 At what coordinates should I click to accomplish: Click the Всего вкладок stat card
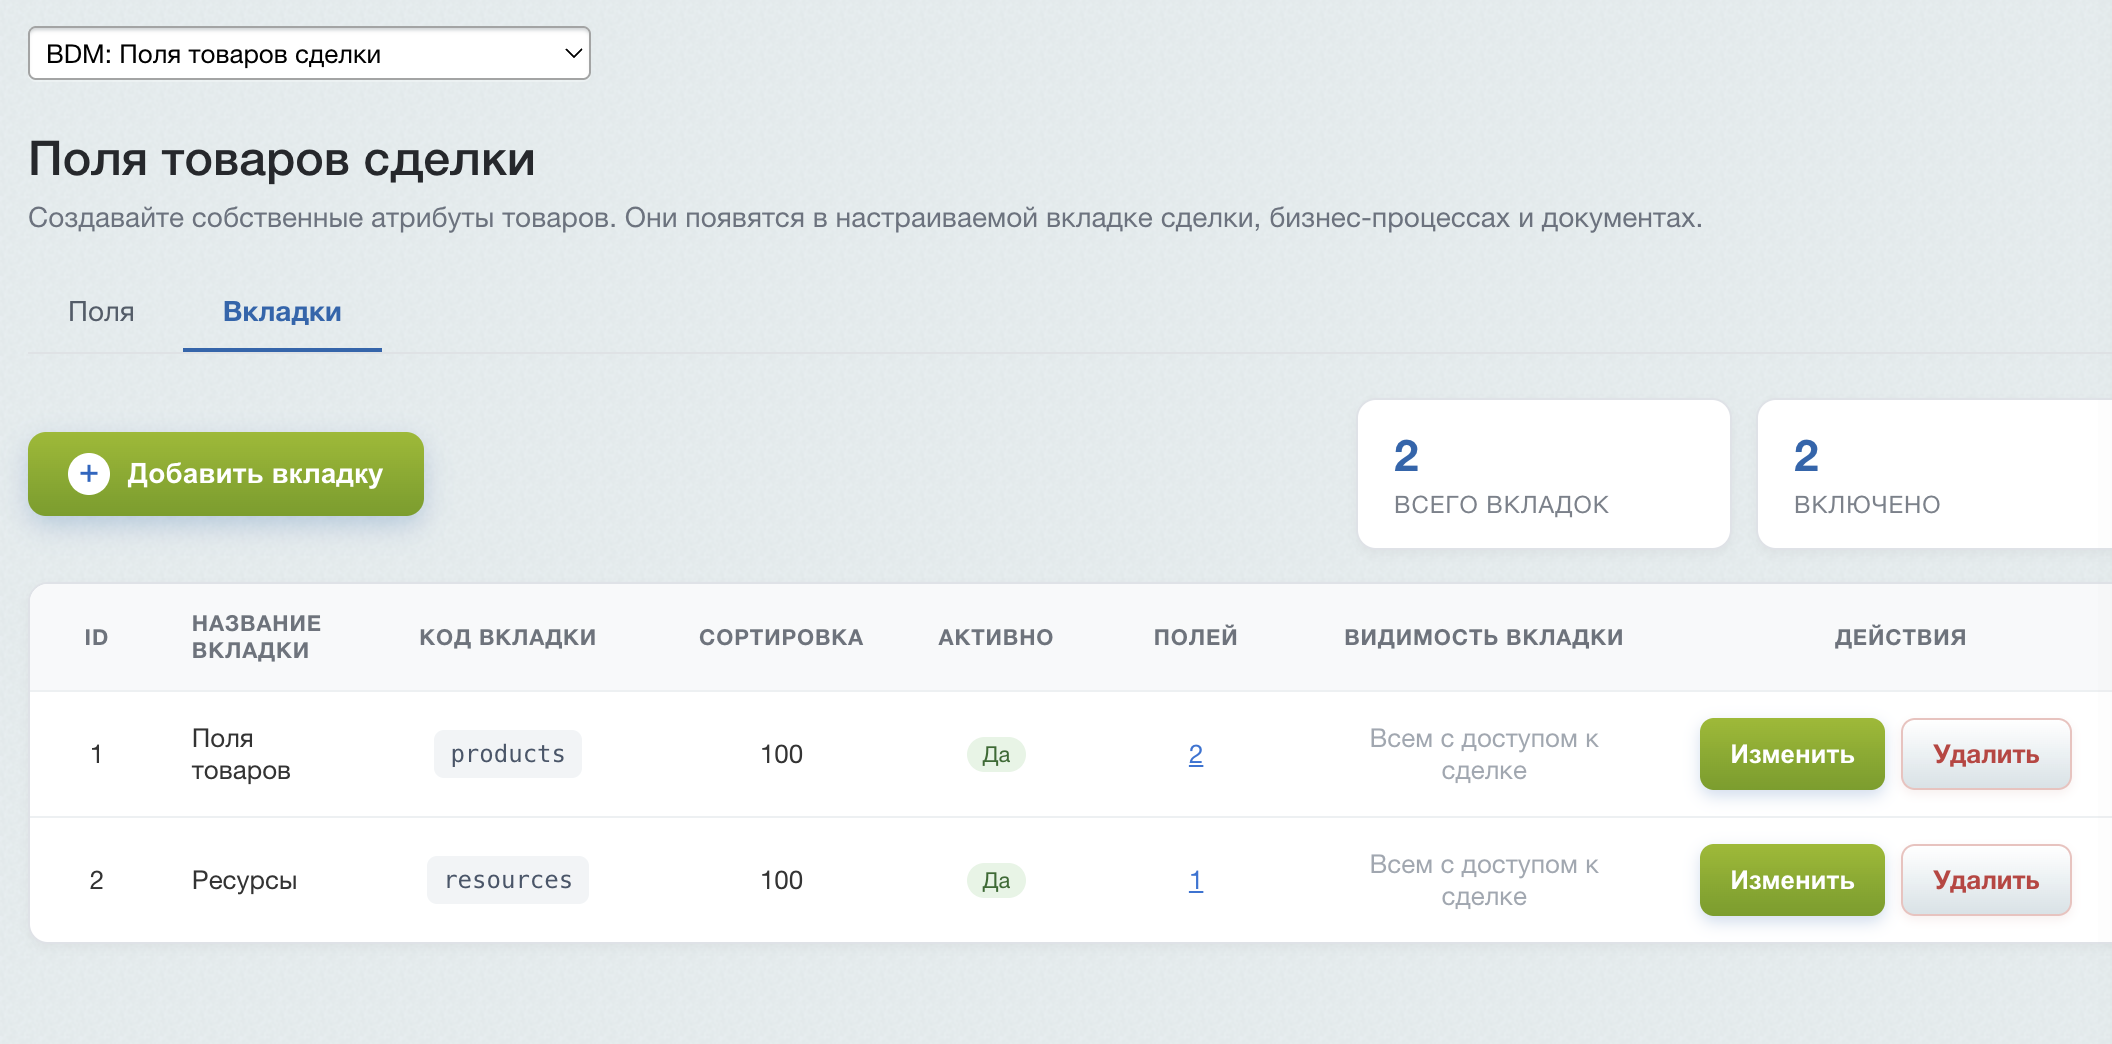pos(1544,474)
